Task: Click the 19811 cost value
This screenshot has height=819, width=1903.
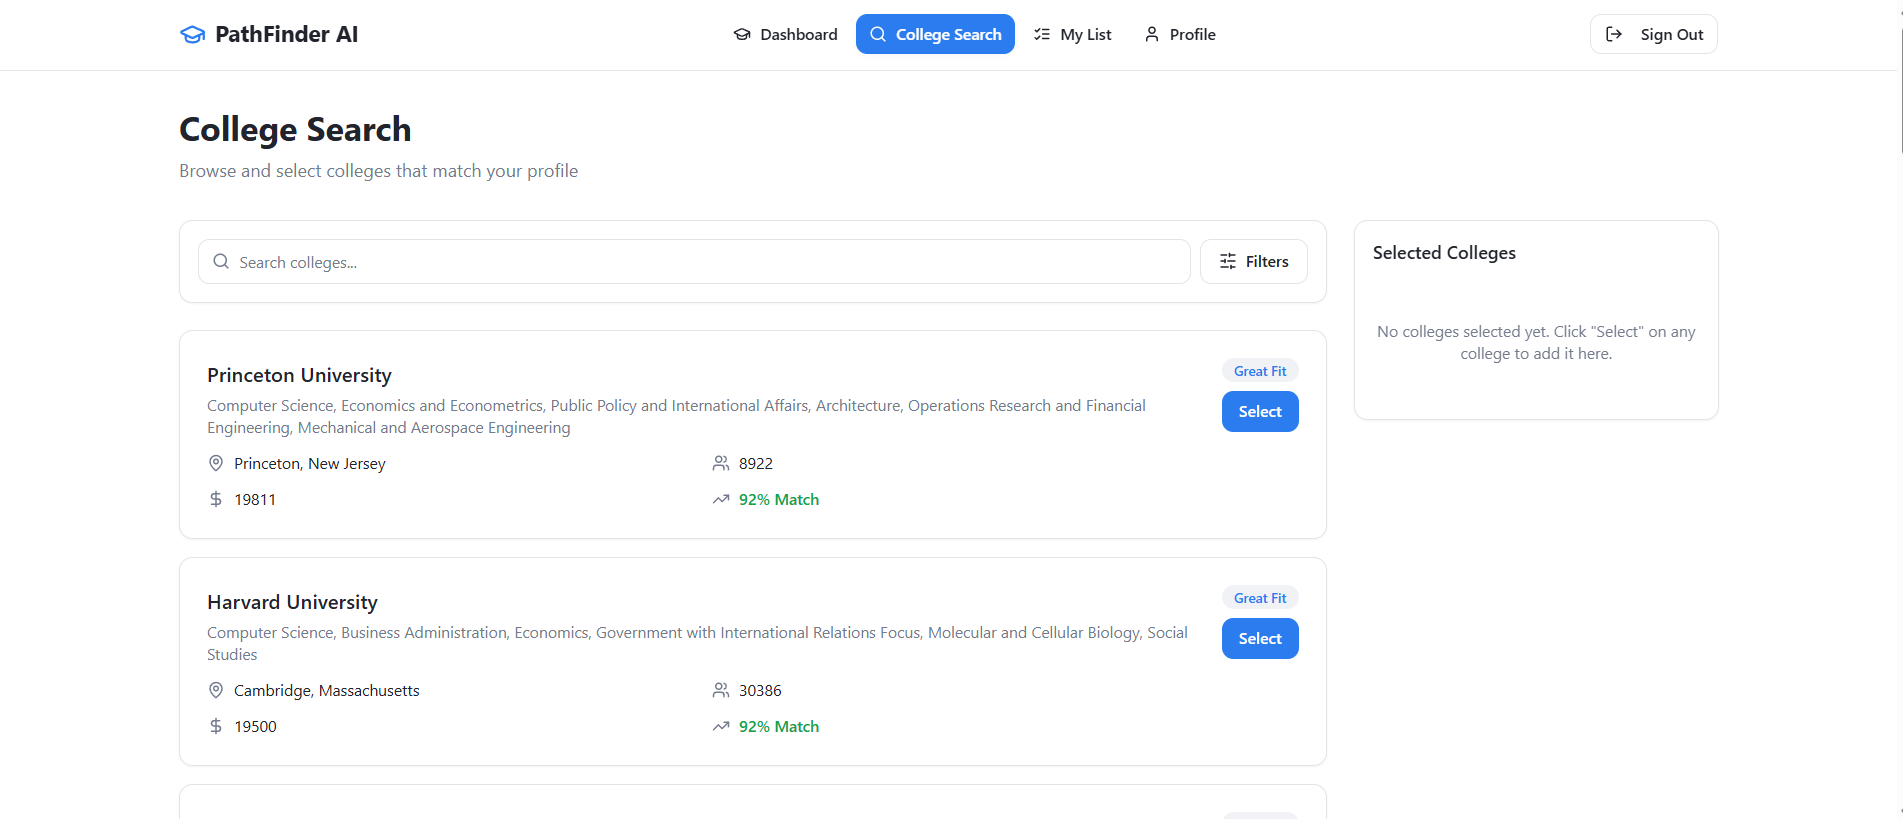Action: tap(255, 499)
